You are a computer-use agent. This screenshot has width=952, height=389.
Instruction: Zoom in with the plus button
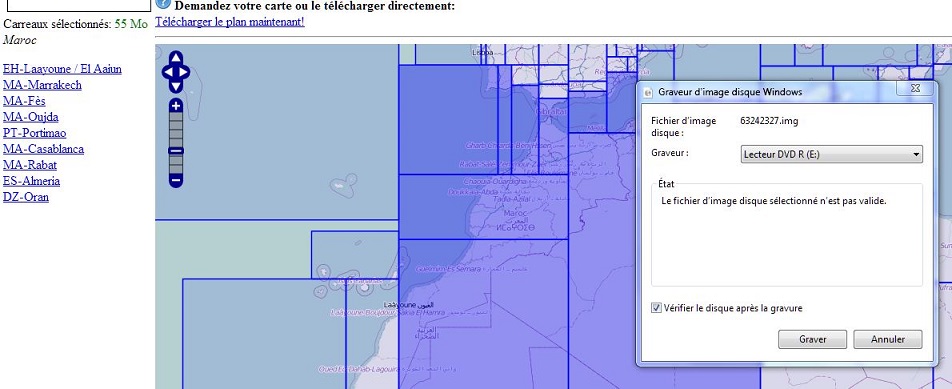pos(176,106)
